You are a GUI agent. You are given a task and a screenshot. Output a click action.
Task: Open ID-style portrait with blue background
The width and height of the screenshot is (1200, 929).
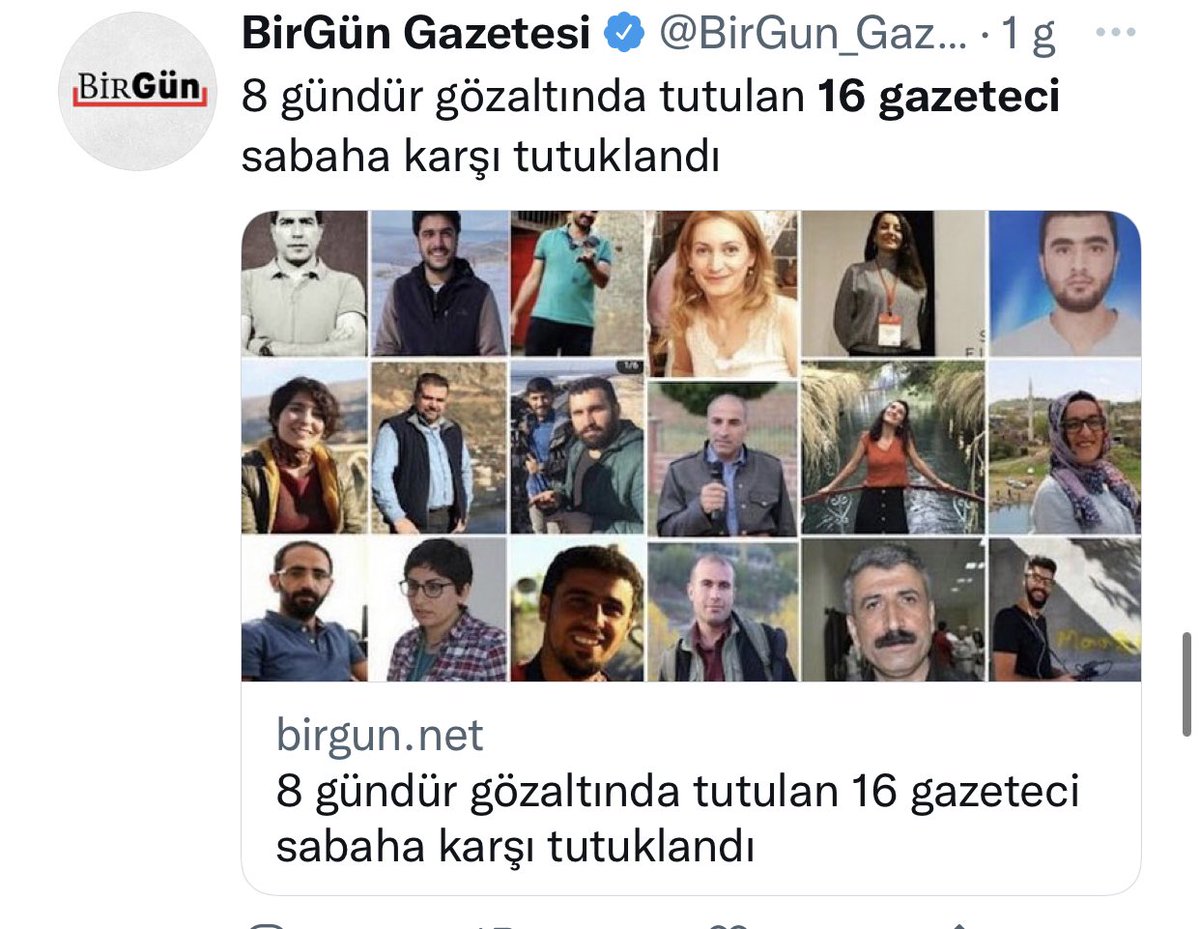(x=1065, y=283)
